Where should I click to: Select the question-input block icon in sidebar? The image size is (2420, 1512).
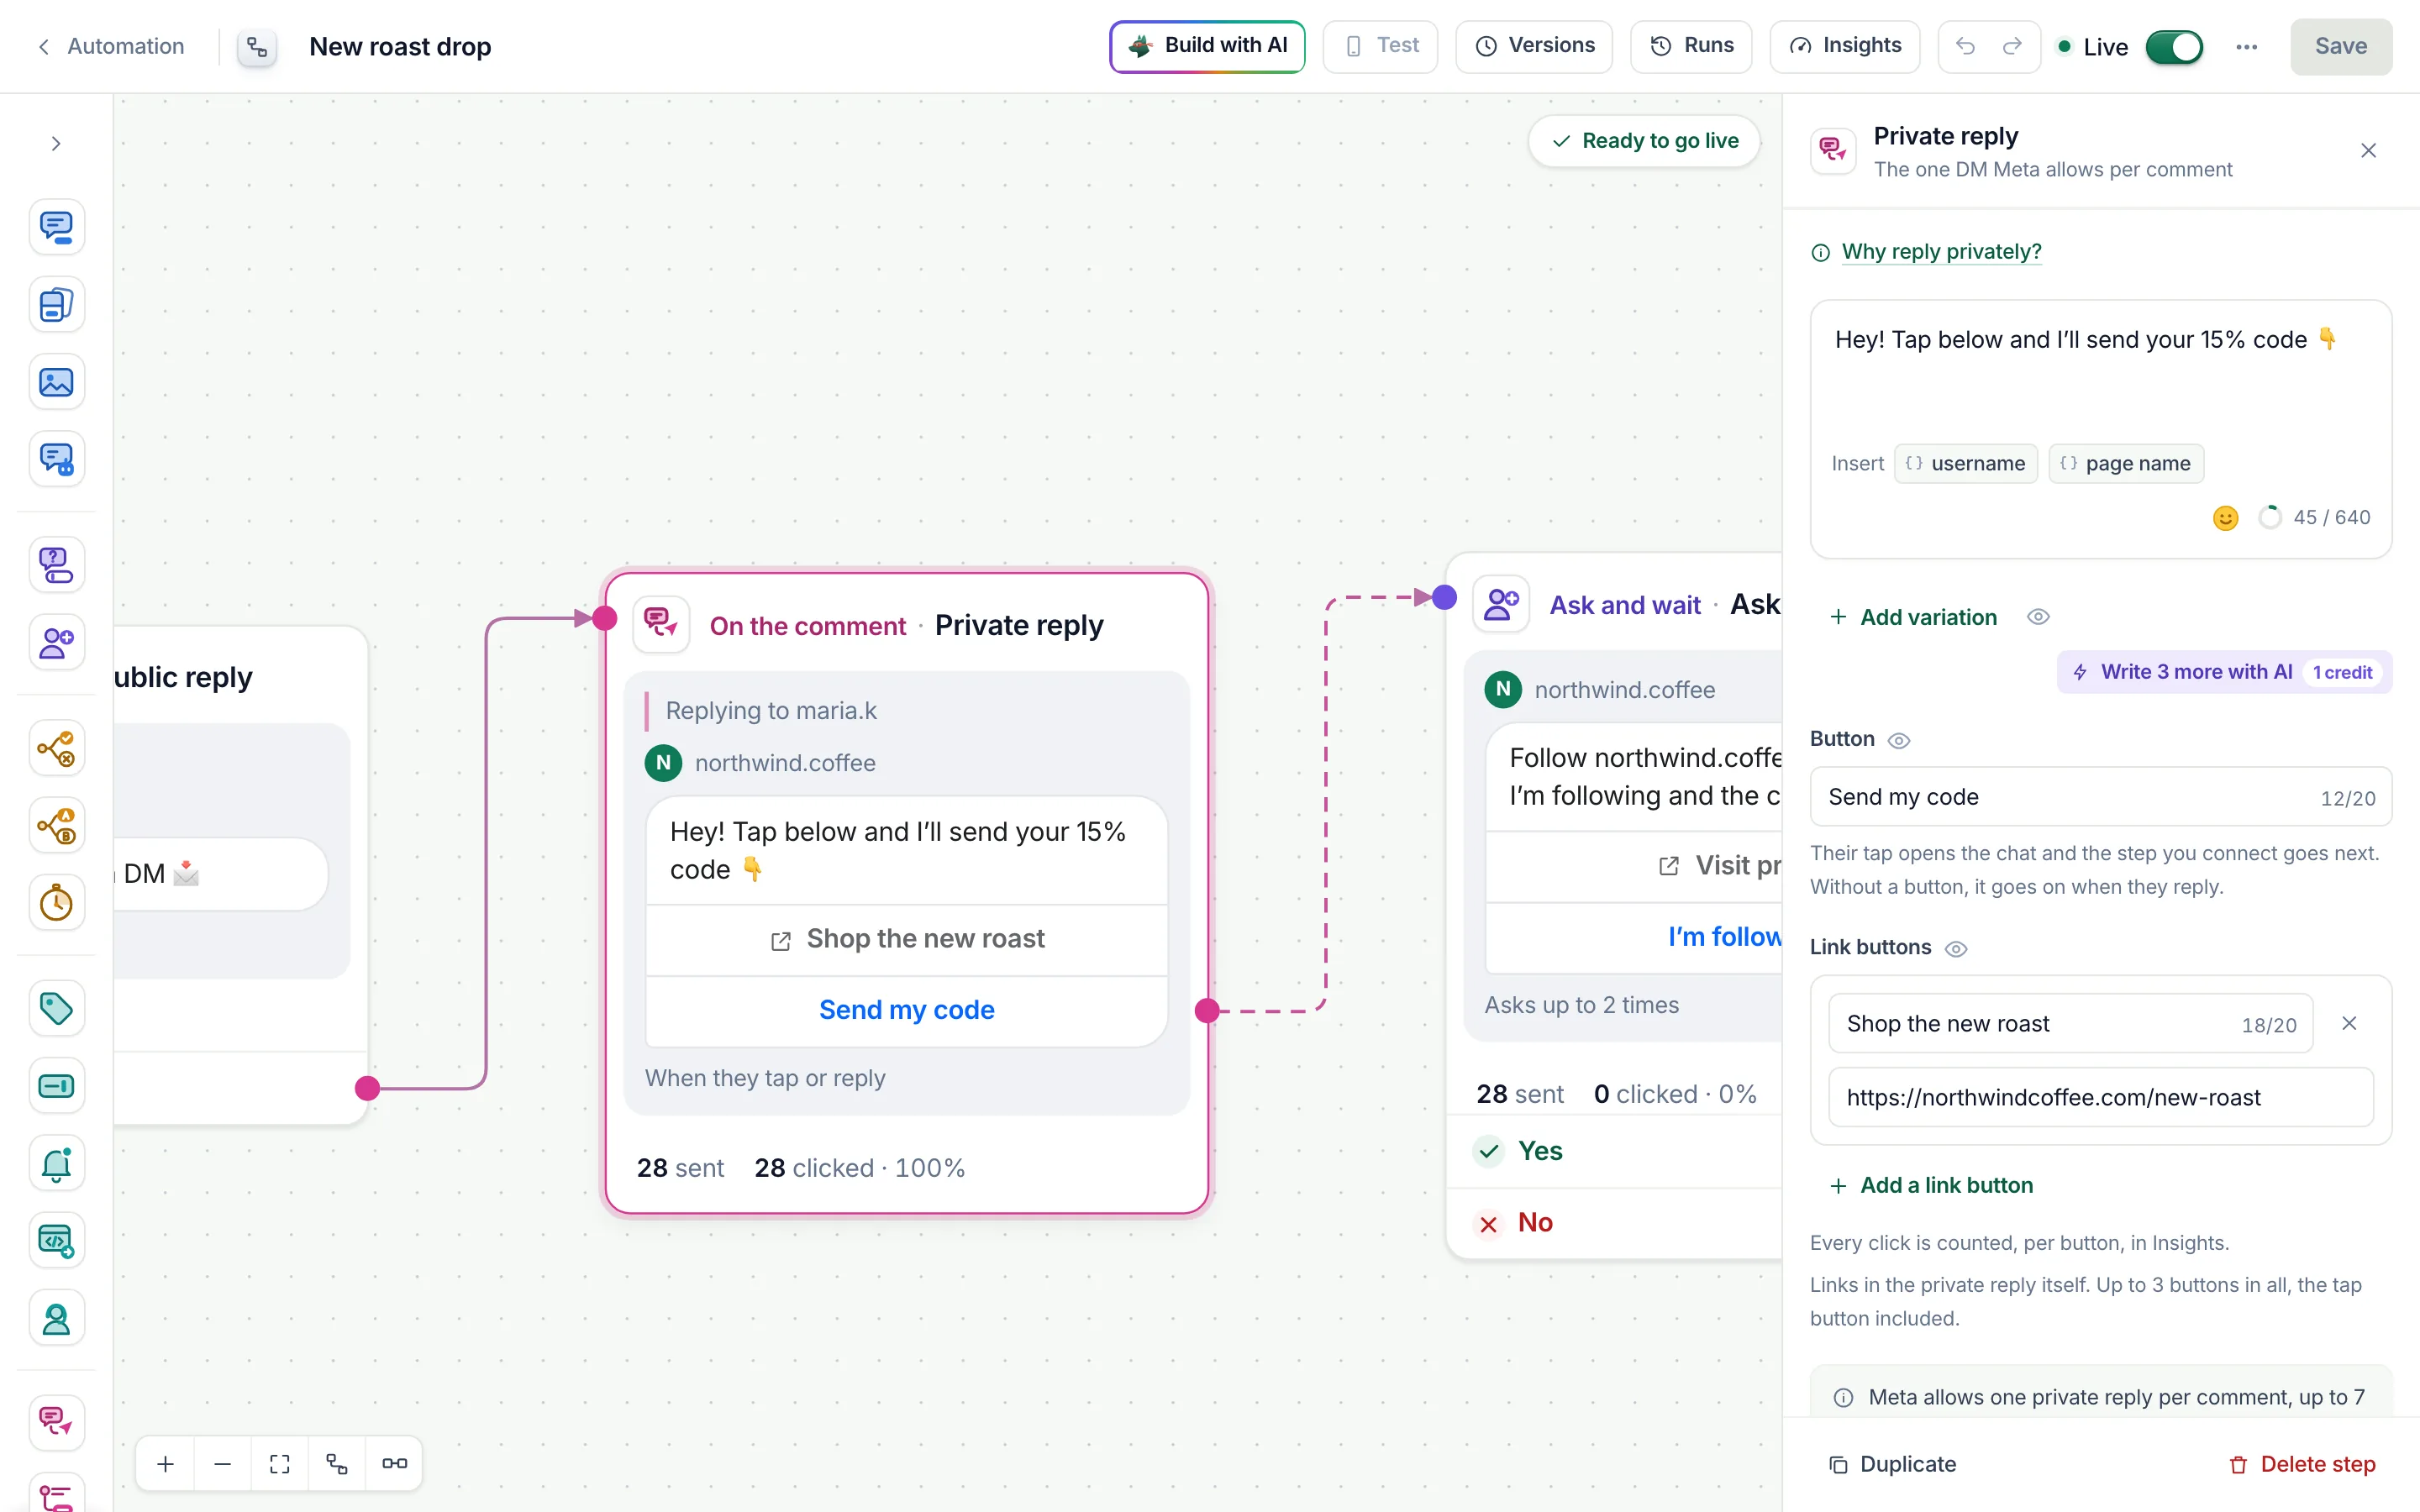pos(57,565)
